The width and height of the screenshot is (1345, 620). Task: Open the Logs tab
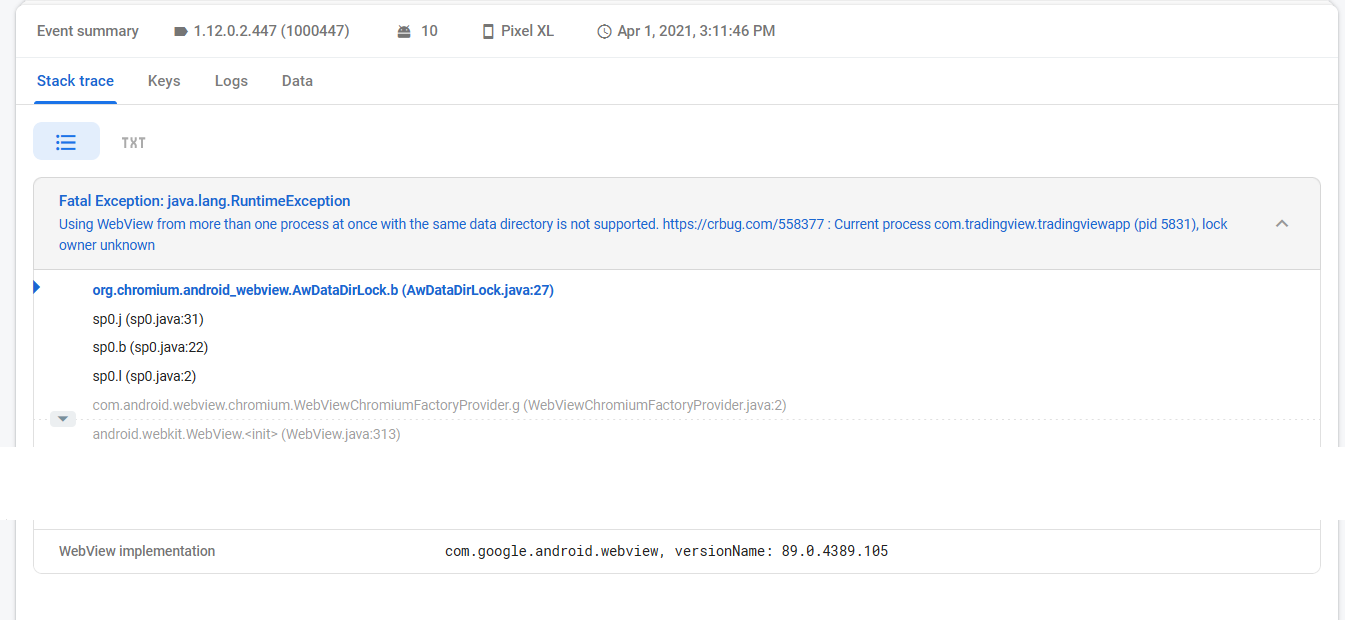click(231, 81)
